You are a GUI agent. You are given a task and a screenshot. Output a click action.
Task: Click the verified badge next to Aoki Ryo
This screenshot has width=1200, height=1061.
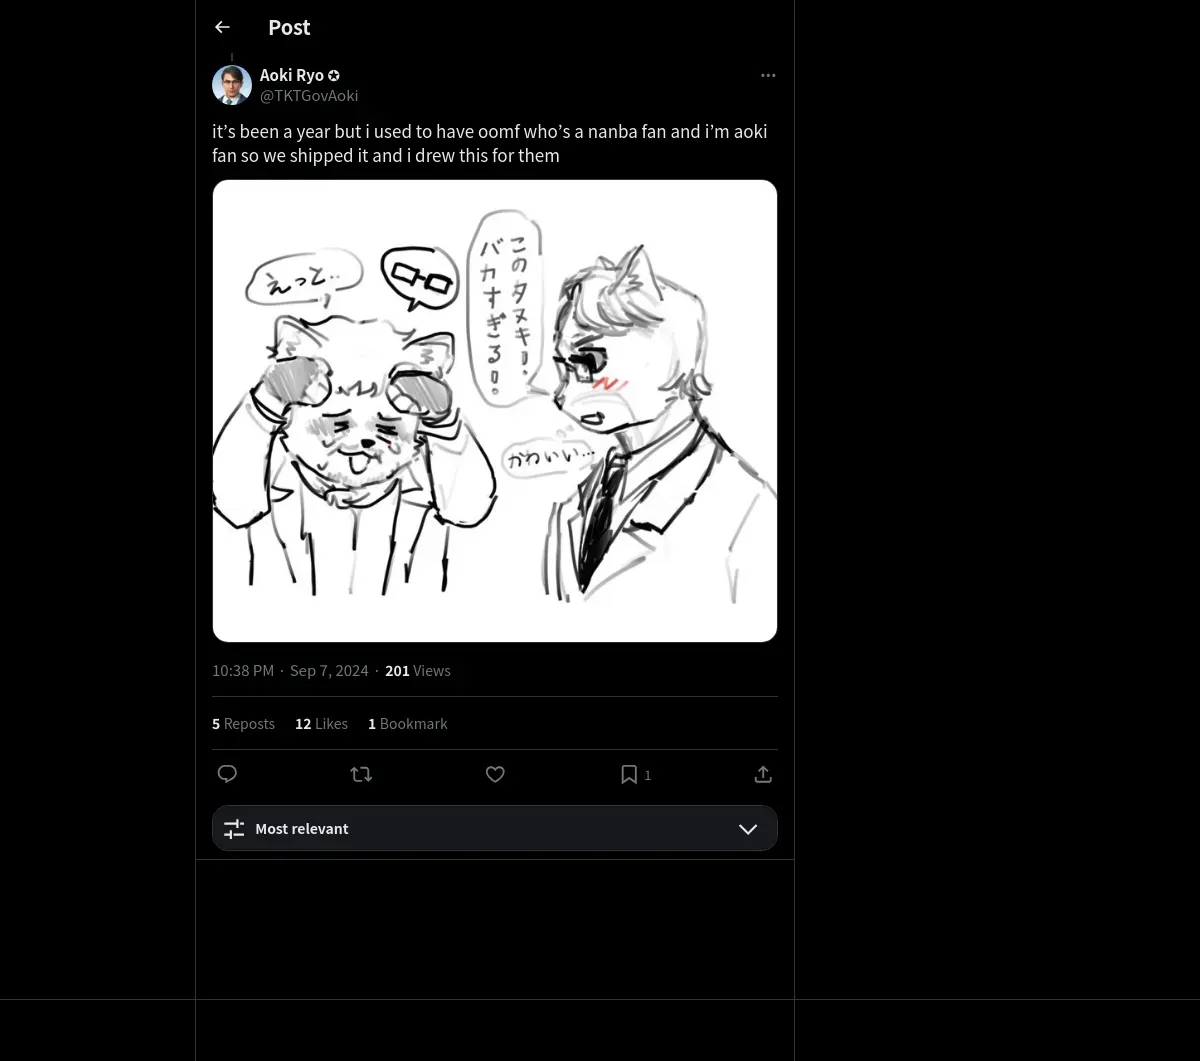tap(334, 75)
